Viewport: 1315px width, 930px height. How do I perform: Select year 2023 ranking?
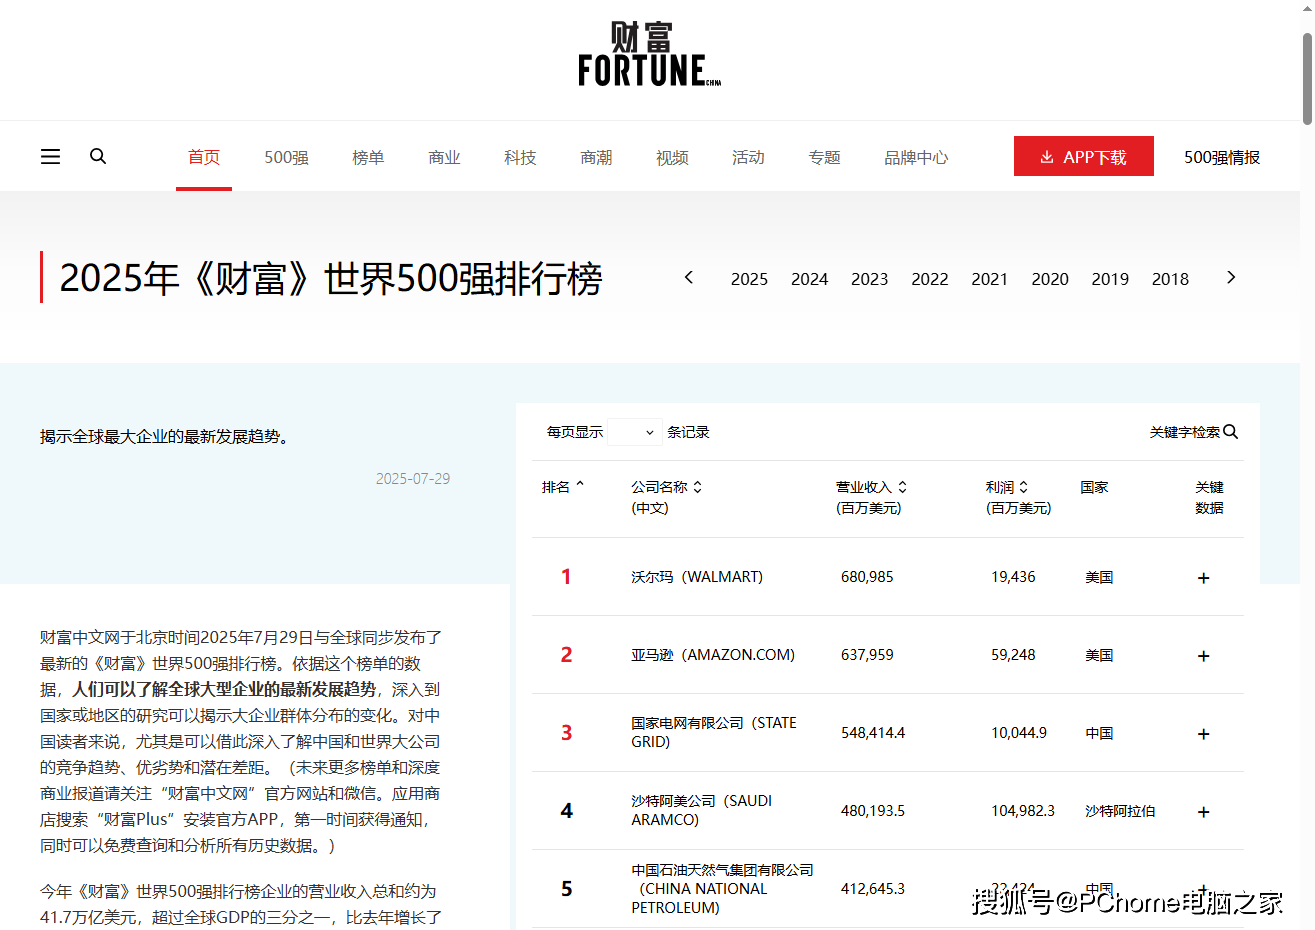[x=869, y=279]
